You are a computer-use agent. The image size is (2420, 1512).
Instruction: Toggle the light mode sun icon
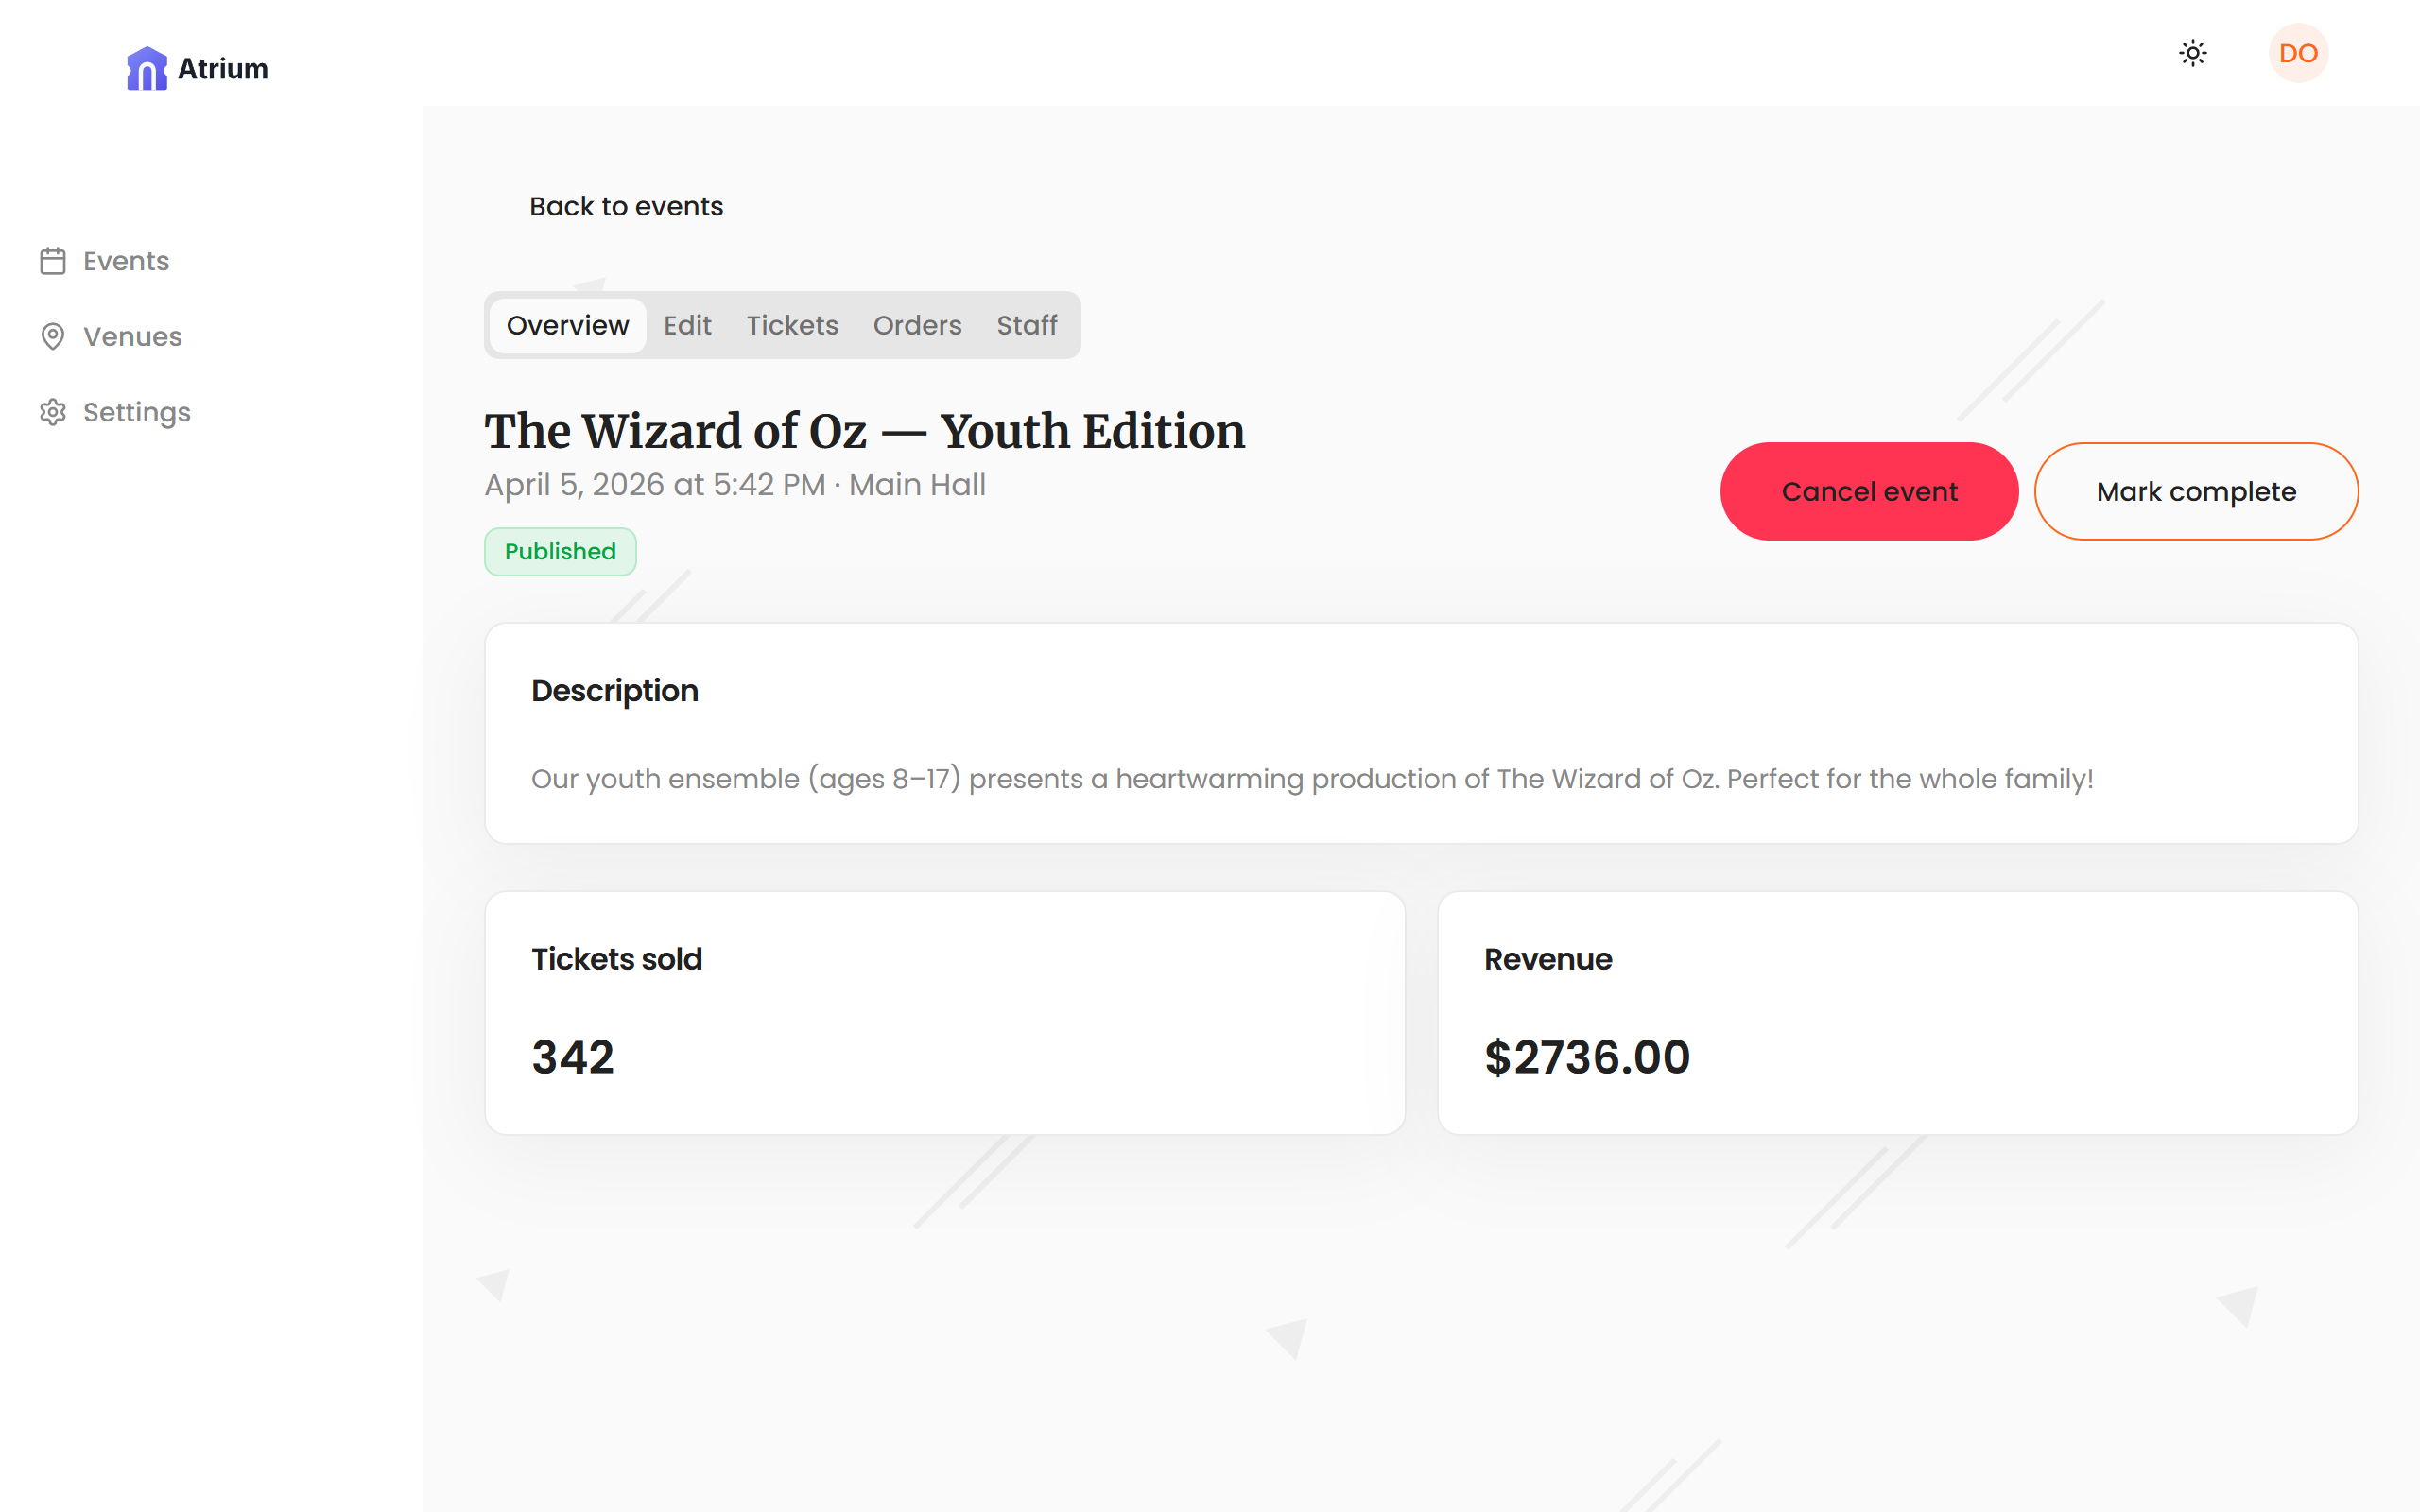(x=2192, y=53)
